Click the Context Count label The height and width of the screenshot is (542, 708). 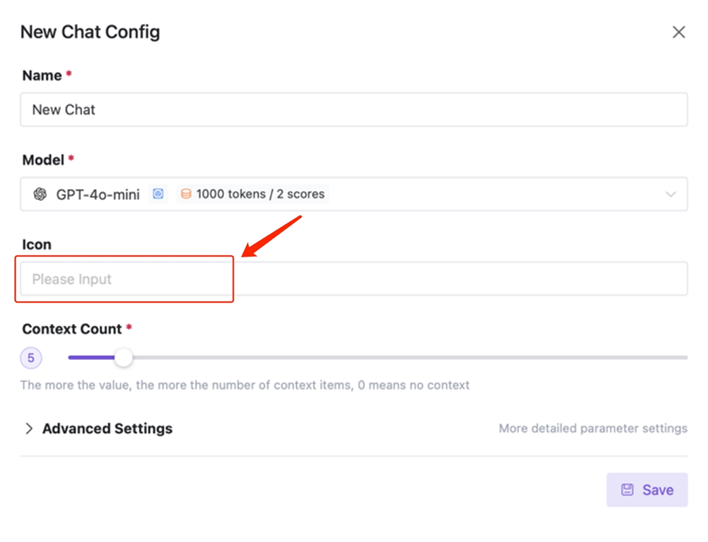[x=72, y=329]
